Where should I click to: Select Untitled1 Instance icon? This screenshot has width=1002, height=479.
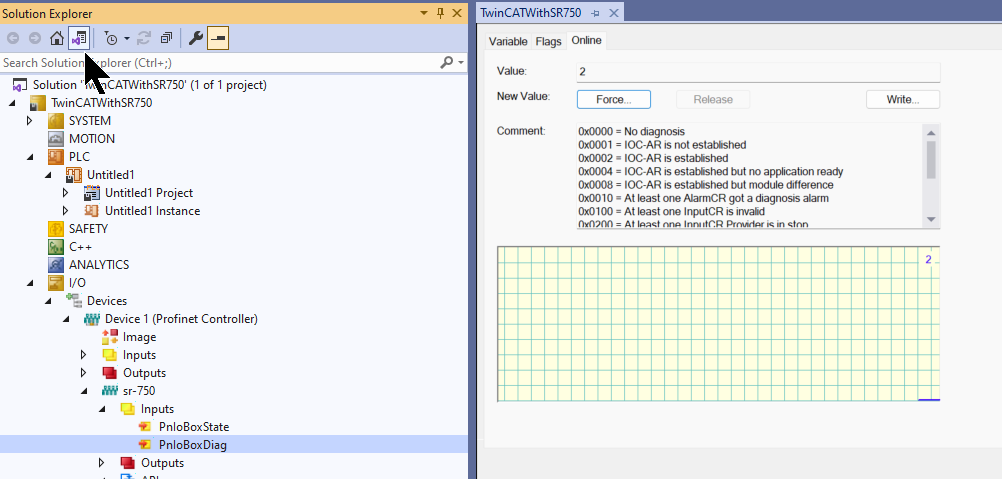point(92,211)
